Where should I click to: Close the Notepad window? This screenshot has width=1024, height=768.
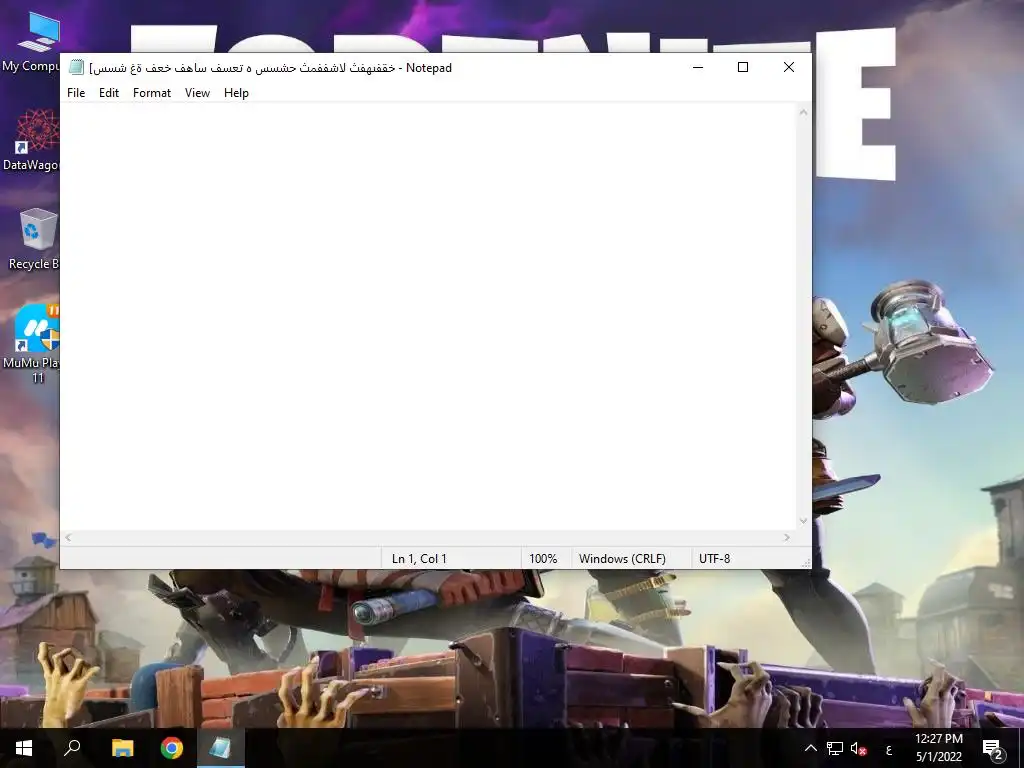pos(789,67)
